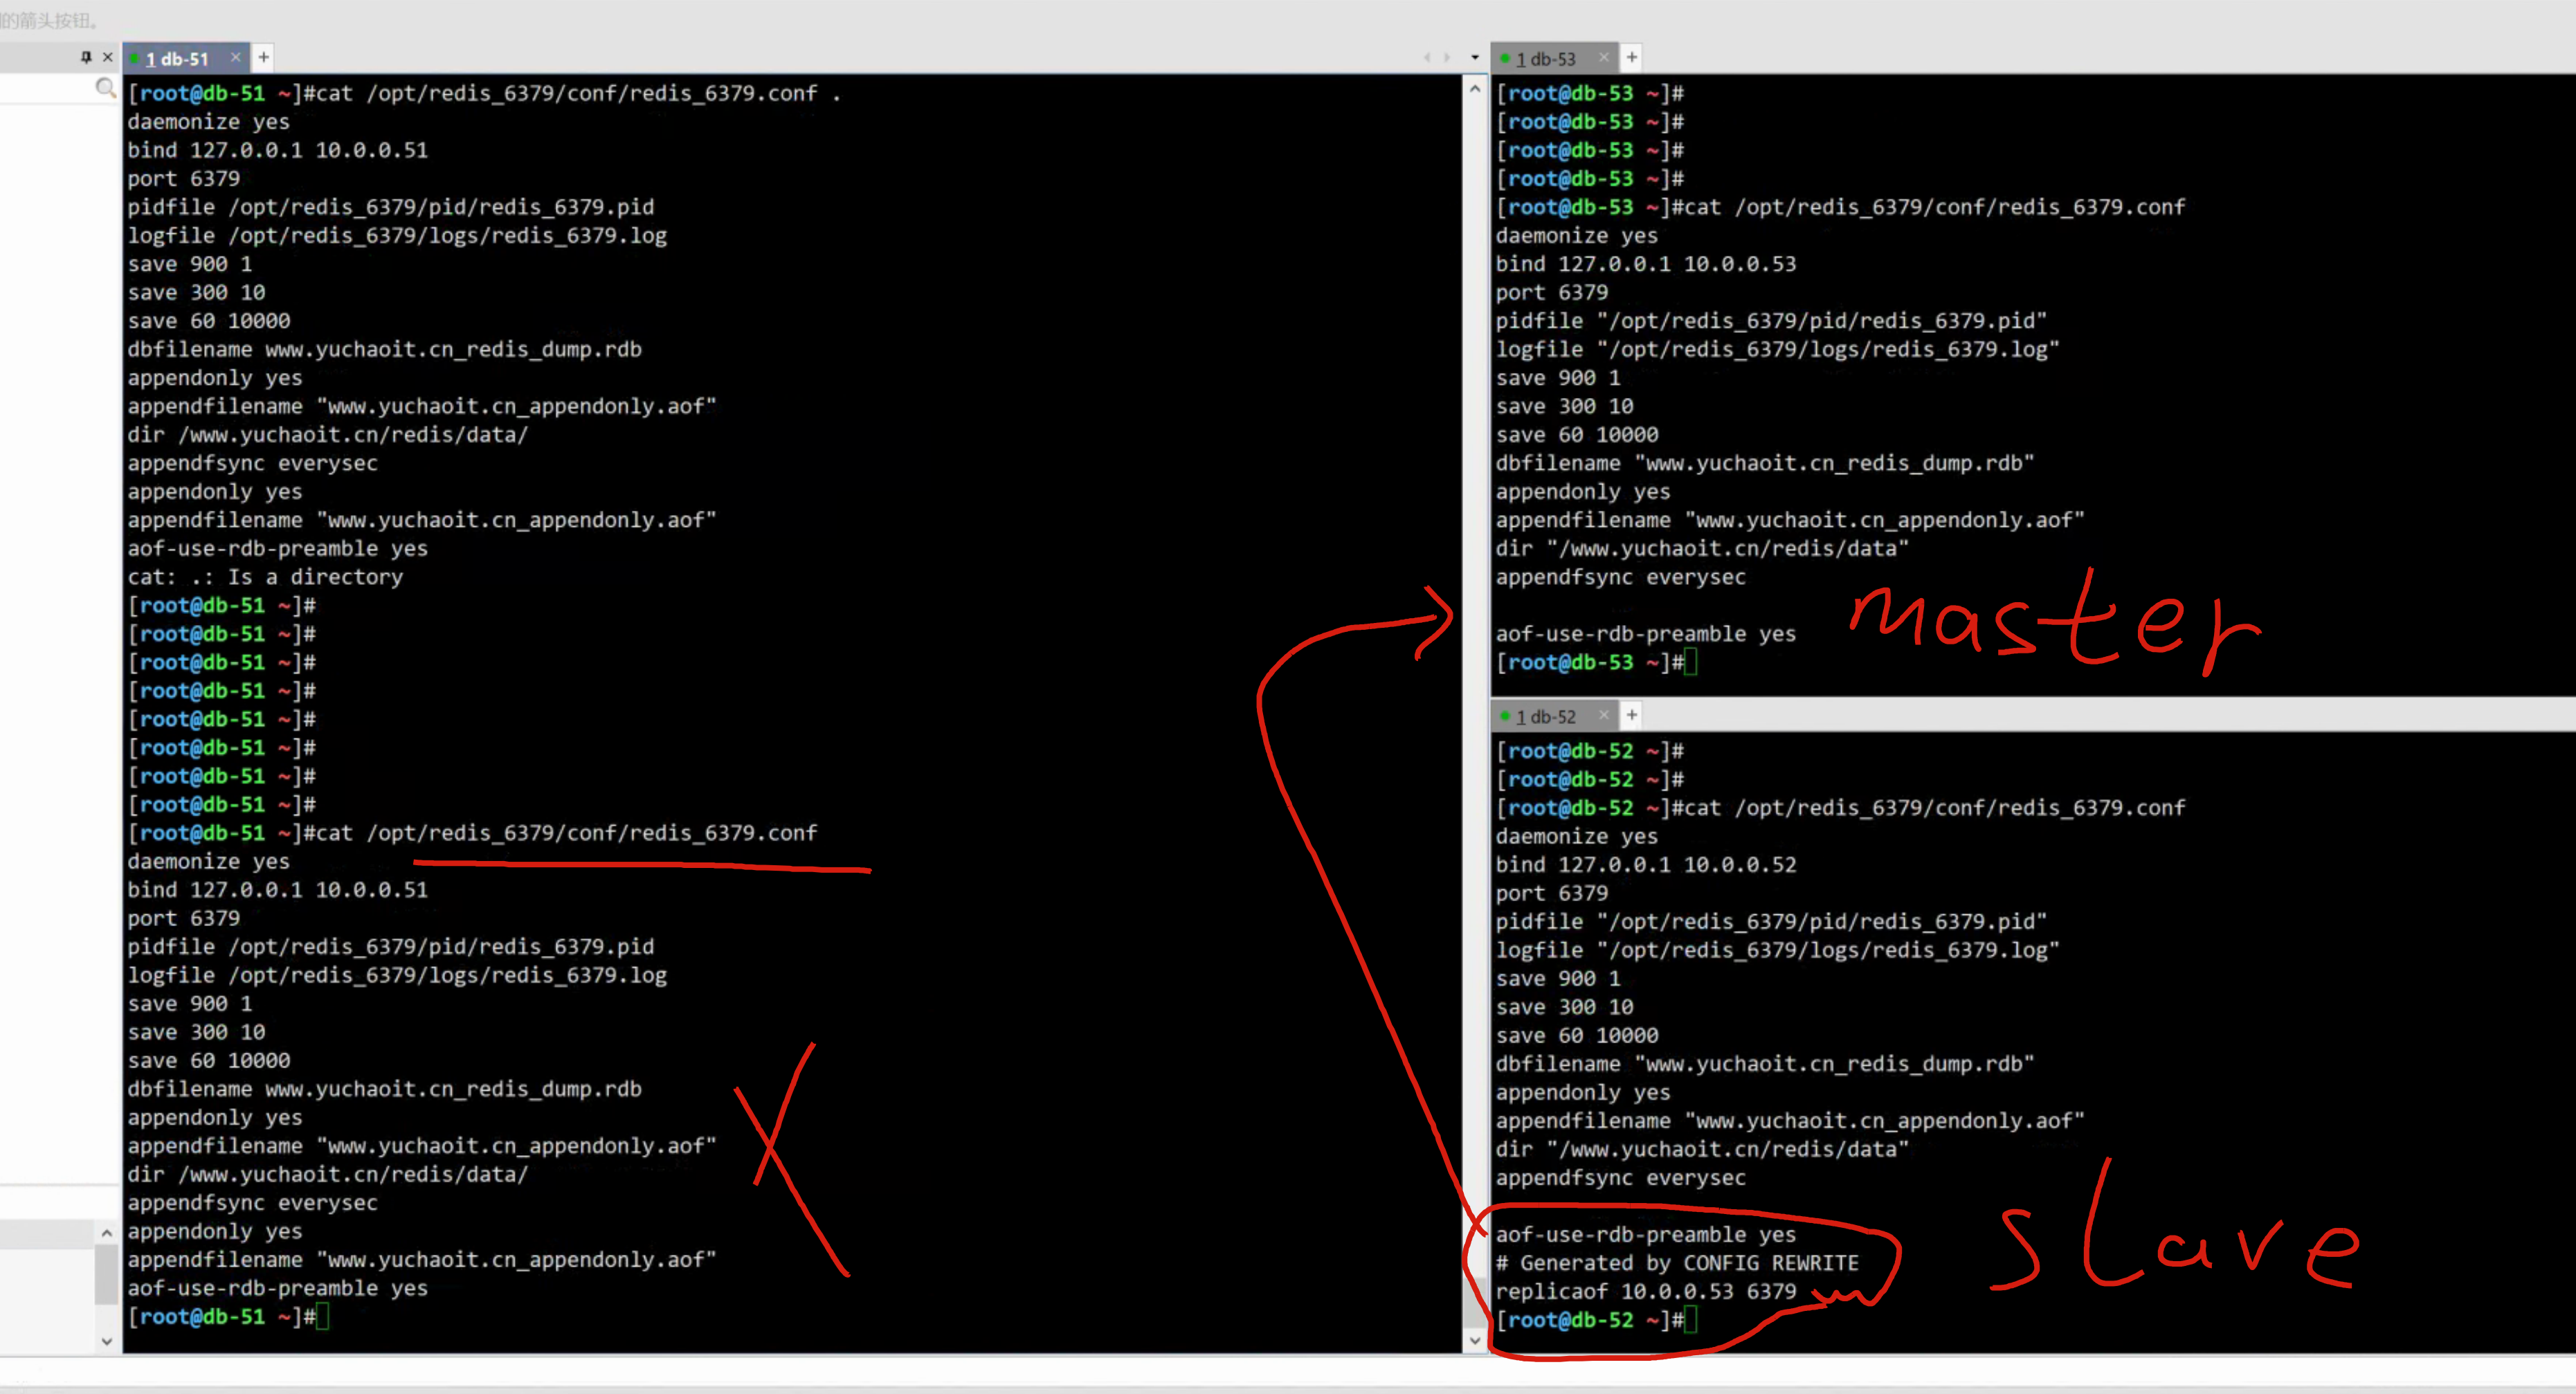Close the db-52 session tab
This screenshot has width=2576, height=1394.
pyautogui.click(x=1604, y=716)
